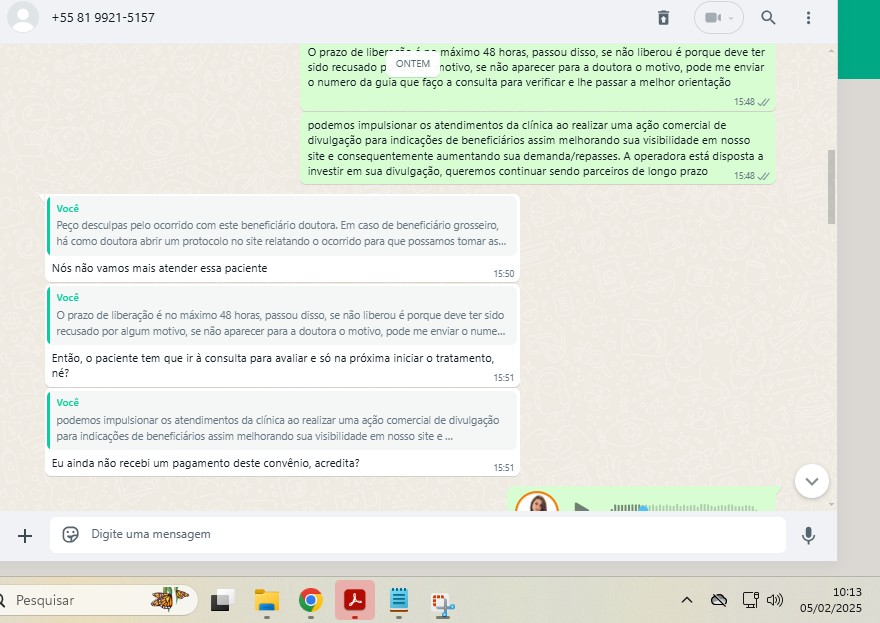The width and height of the screenshot is (880, 623).
Task: Search within this conversation
Action: tap(768, 18)
